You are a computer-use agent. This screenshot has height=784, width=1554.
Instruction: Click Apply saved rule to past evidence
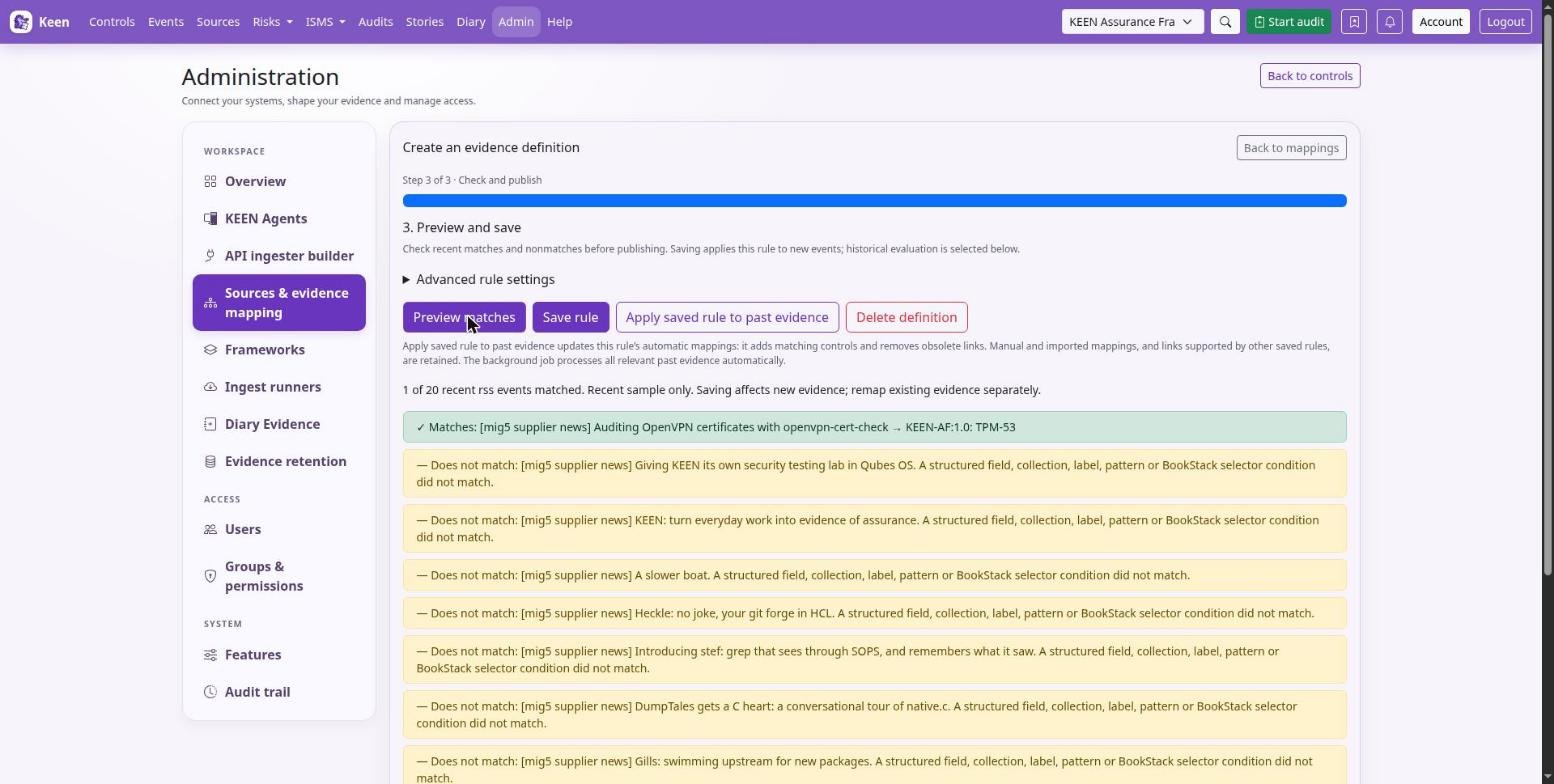click(727, 318)
